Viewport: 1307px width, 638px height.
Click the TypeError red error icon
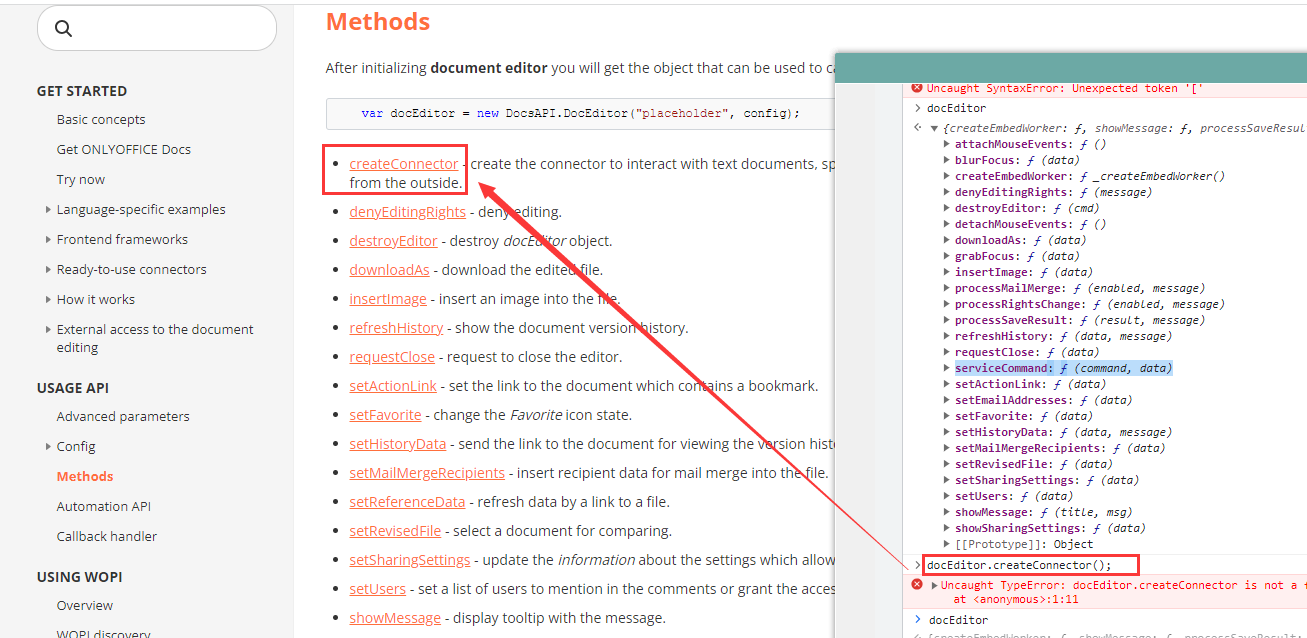[x=916, y=584]
